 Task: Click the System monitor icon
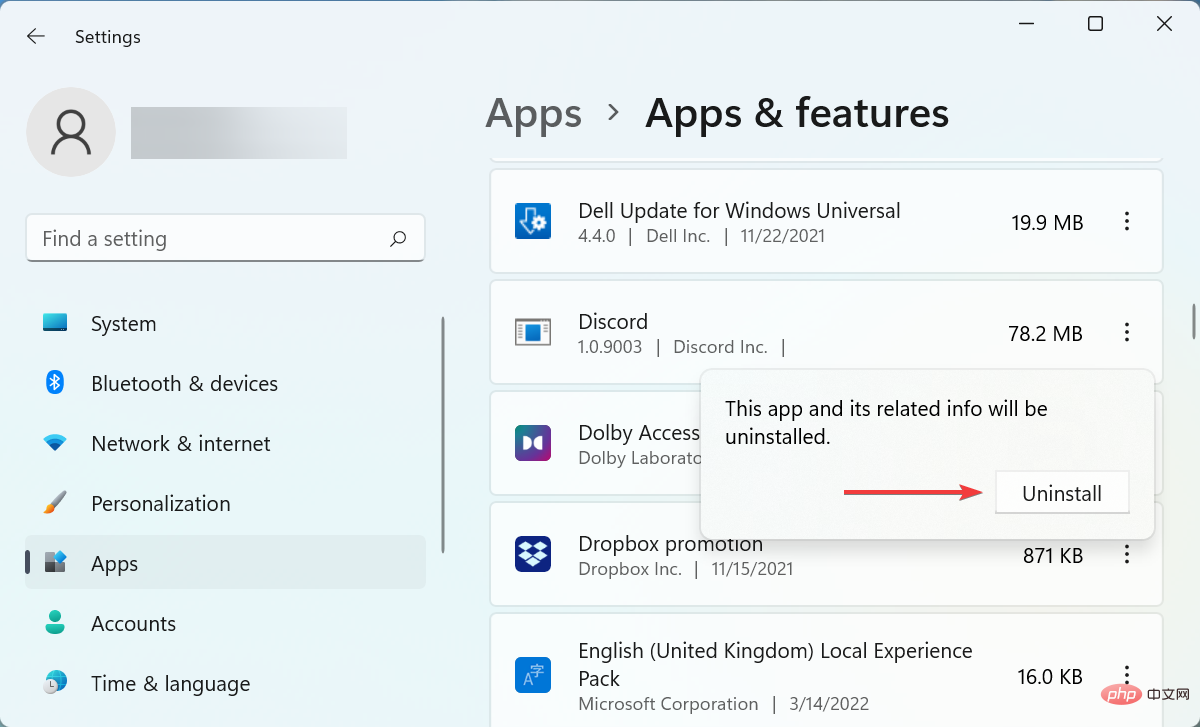pos(55,323)
